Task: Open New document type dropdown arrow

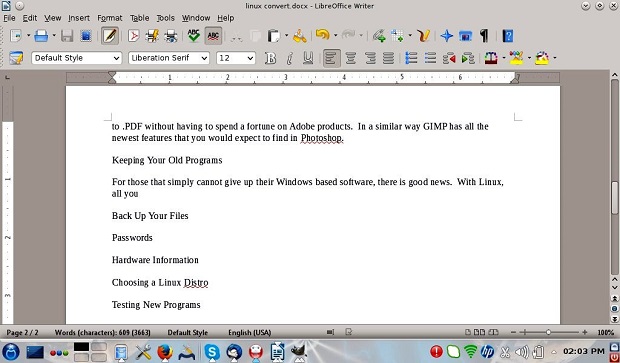Action: point(28,36)
